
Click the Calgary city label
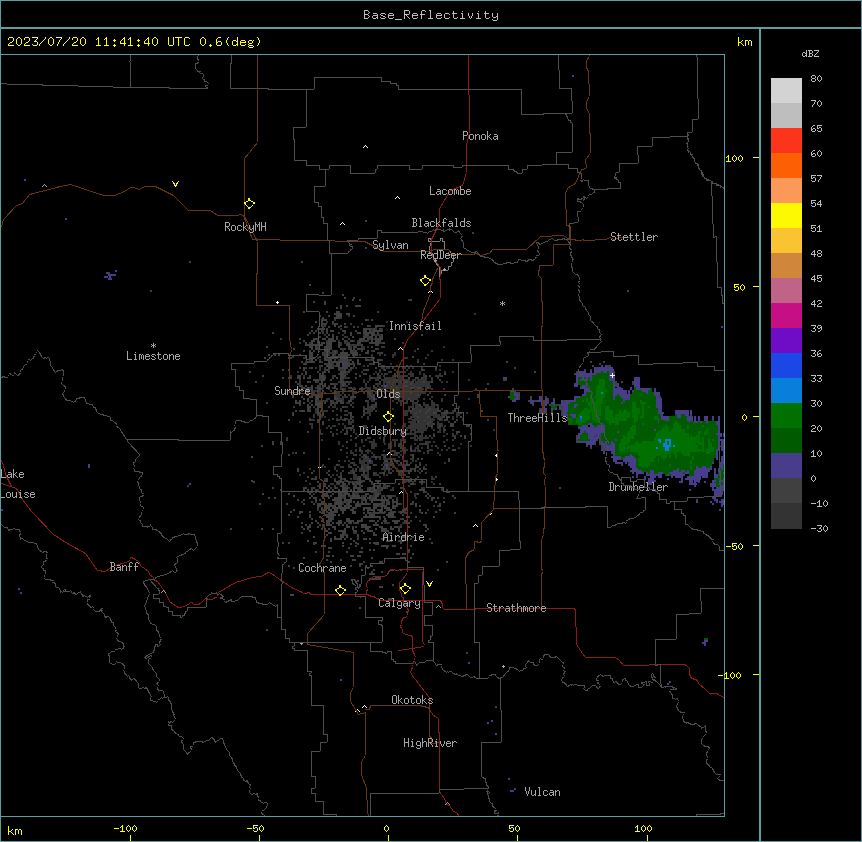(399, 603)
